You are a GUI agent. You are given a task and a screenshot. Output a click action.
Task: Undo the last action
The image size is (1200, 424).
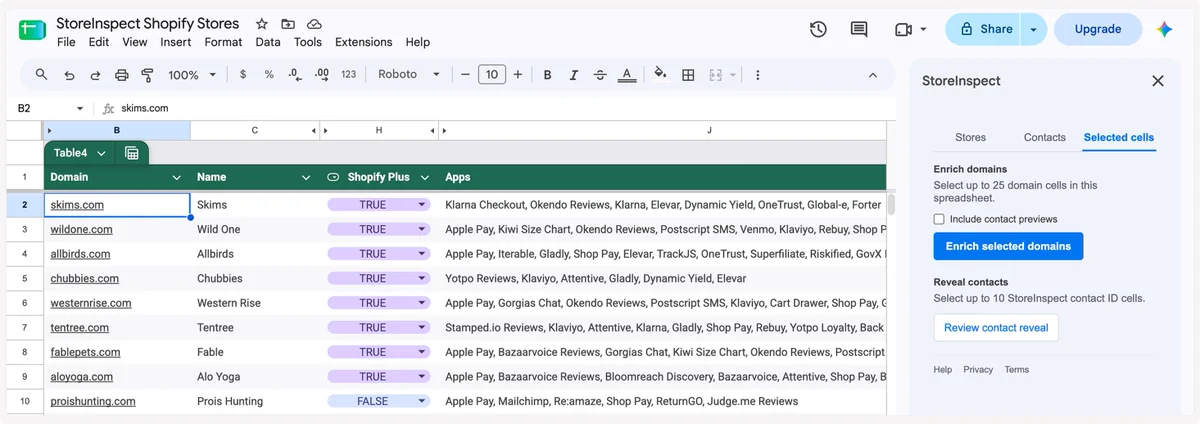click(69, 75)
